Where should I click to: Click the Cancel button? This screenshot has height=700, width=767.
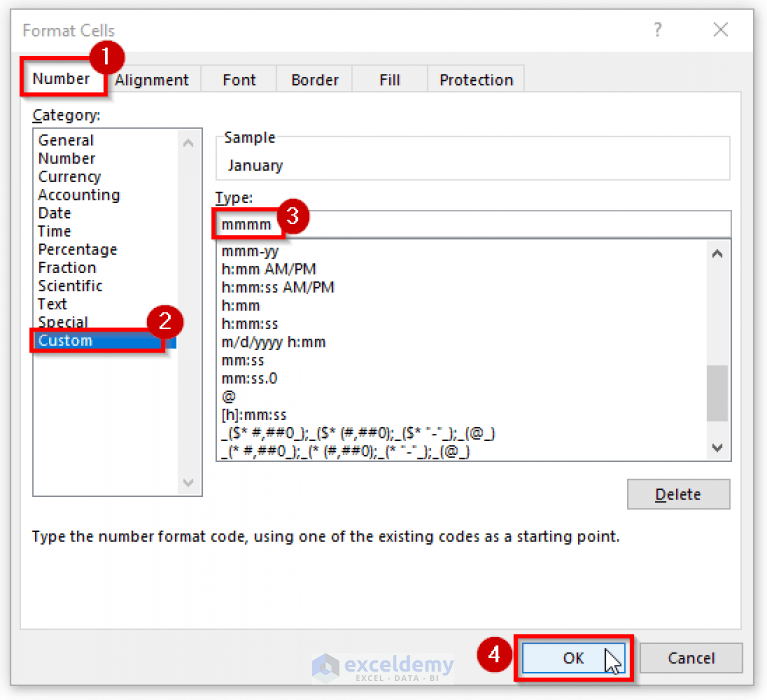(691, 658)
